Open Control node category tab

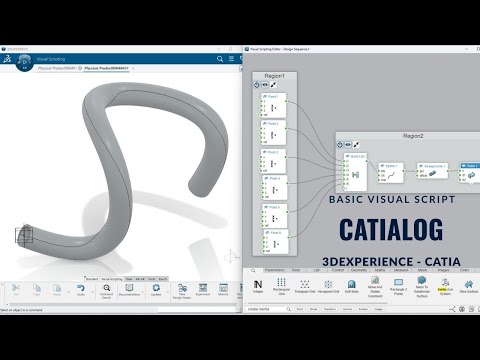coord(338,270)
